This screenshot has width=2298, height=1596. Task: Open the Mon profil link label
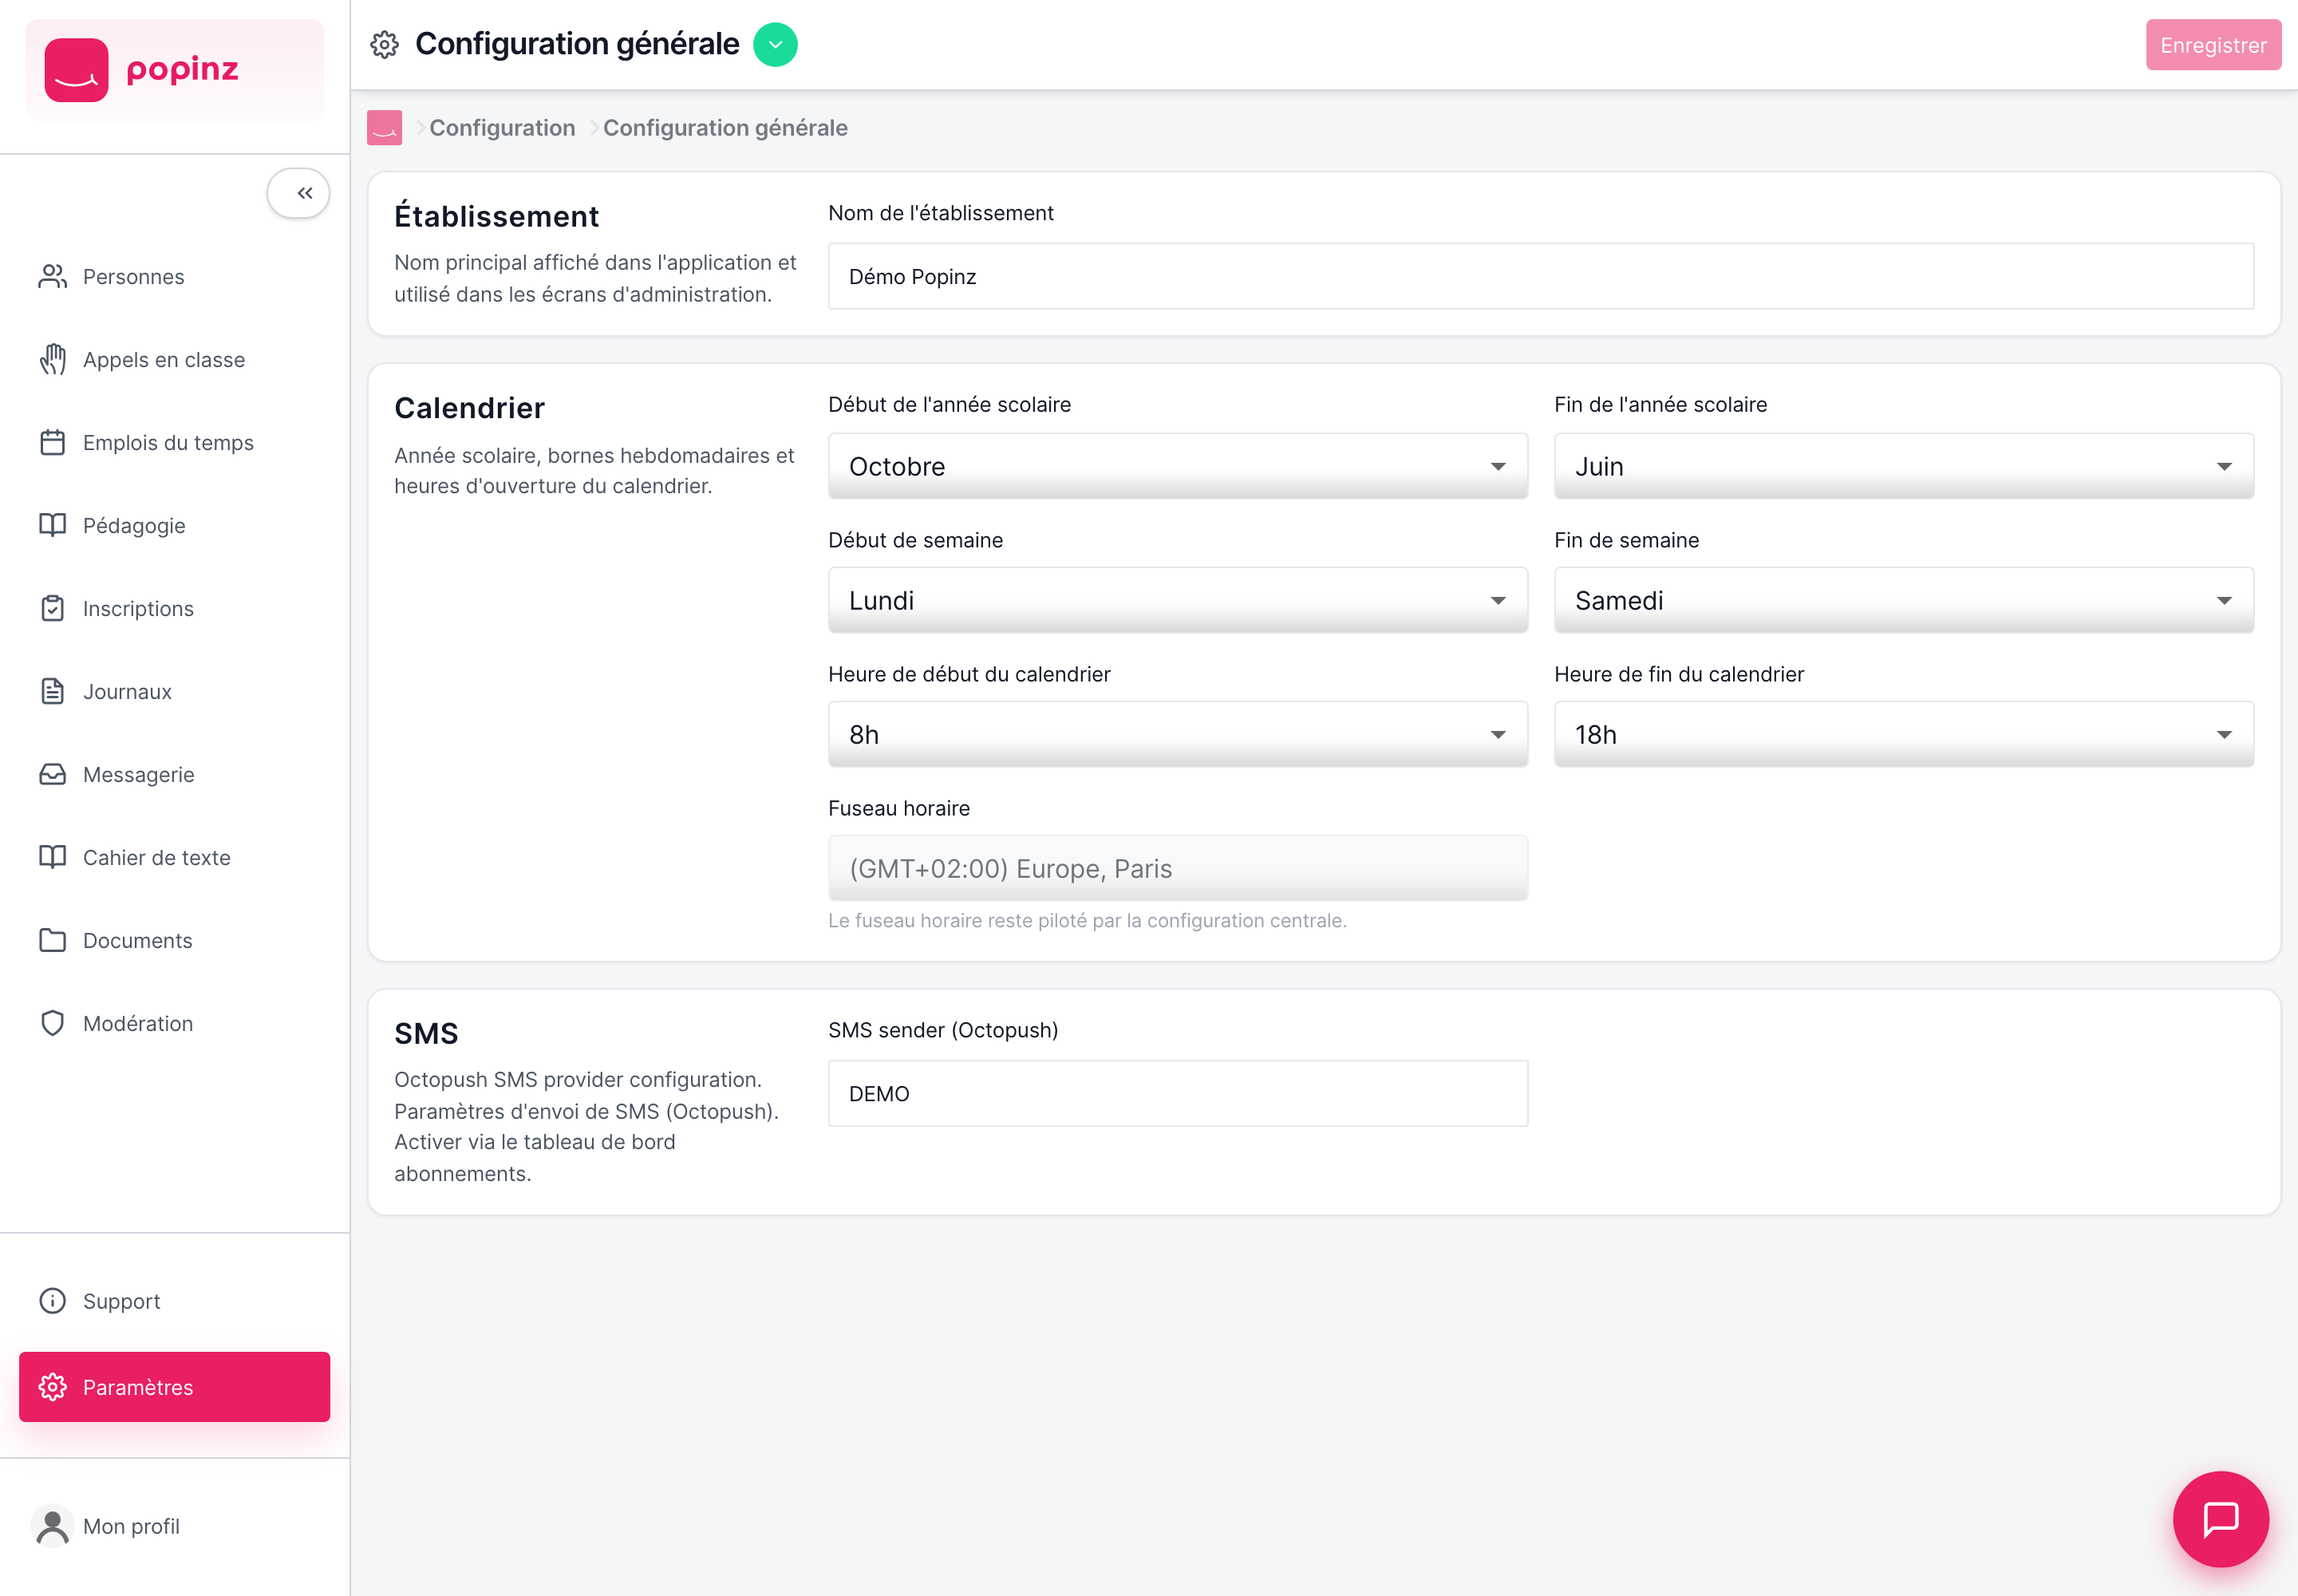(x=131, y=1526)
